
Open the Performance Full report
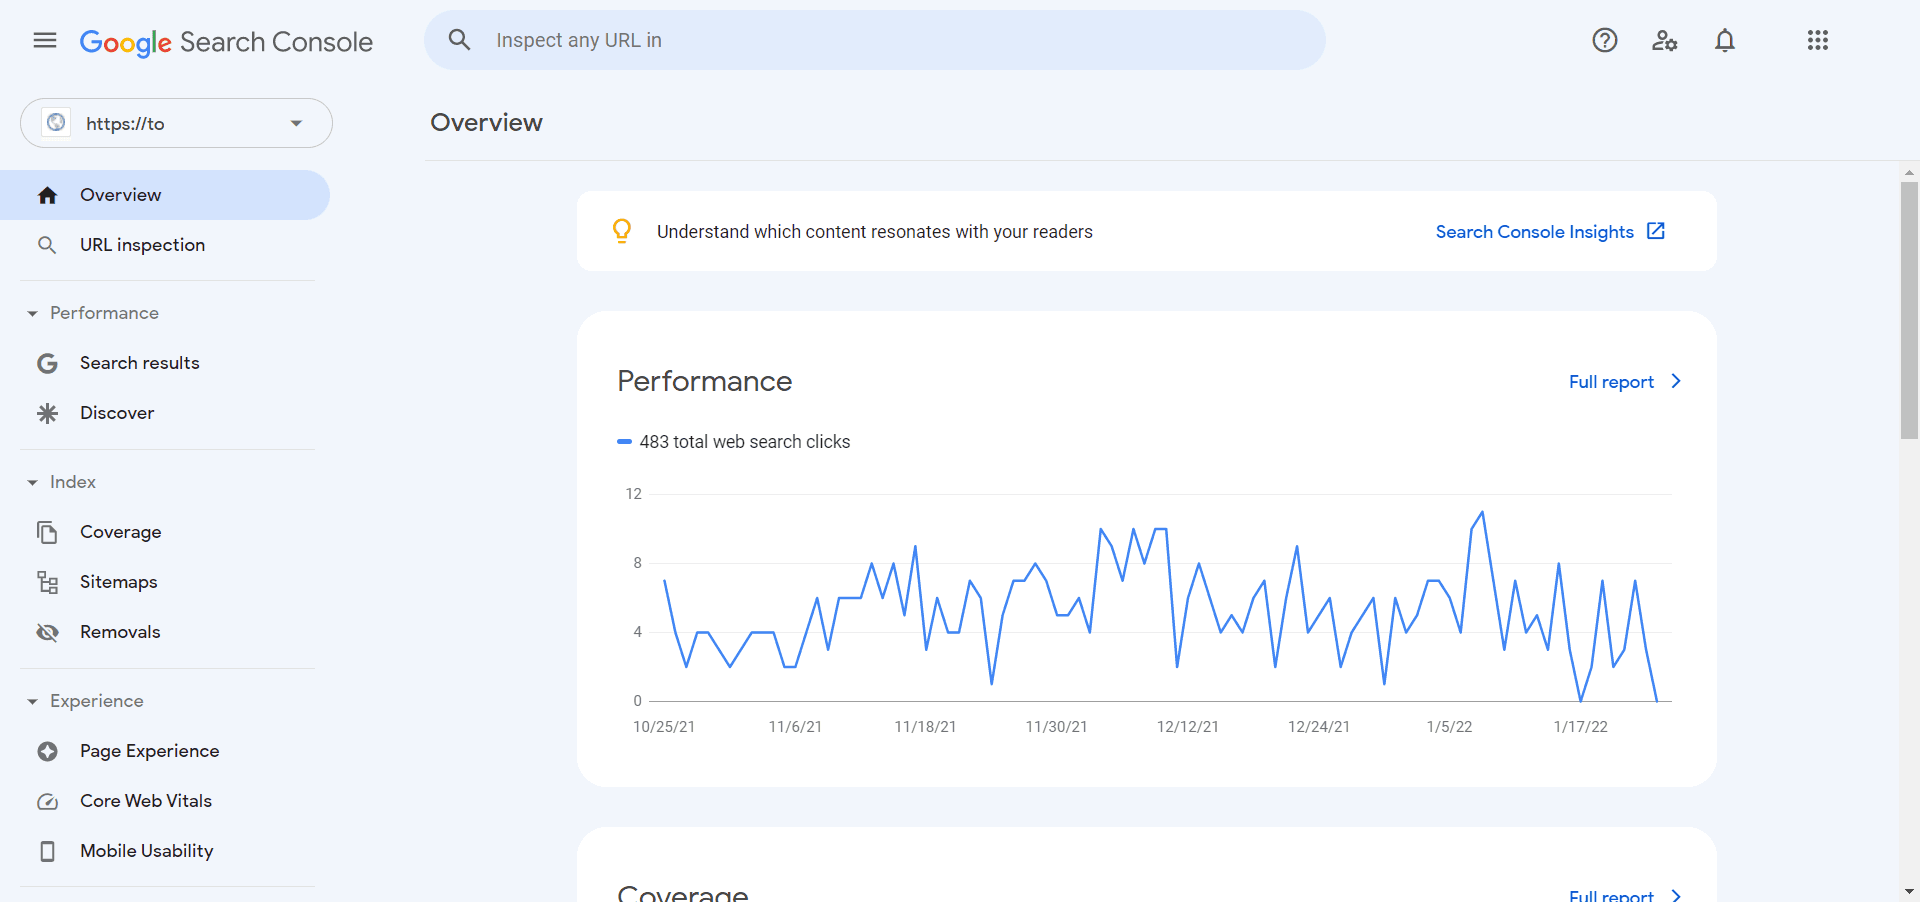tap(1610, 381)
